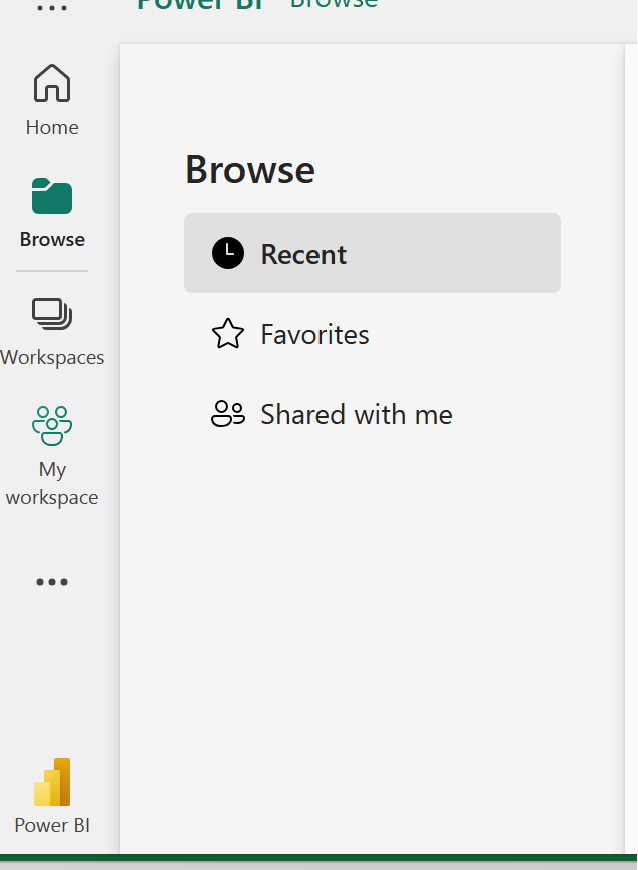This screenshot has height=870, width=638.
Task: Select the Favorites tab in Browse
Action: coord(372,333)
